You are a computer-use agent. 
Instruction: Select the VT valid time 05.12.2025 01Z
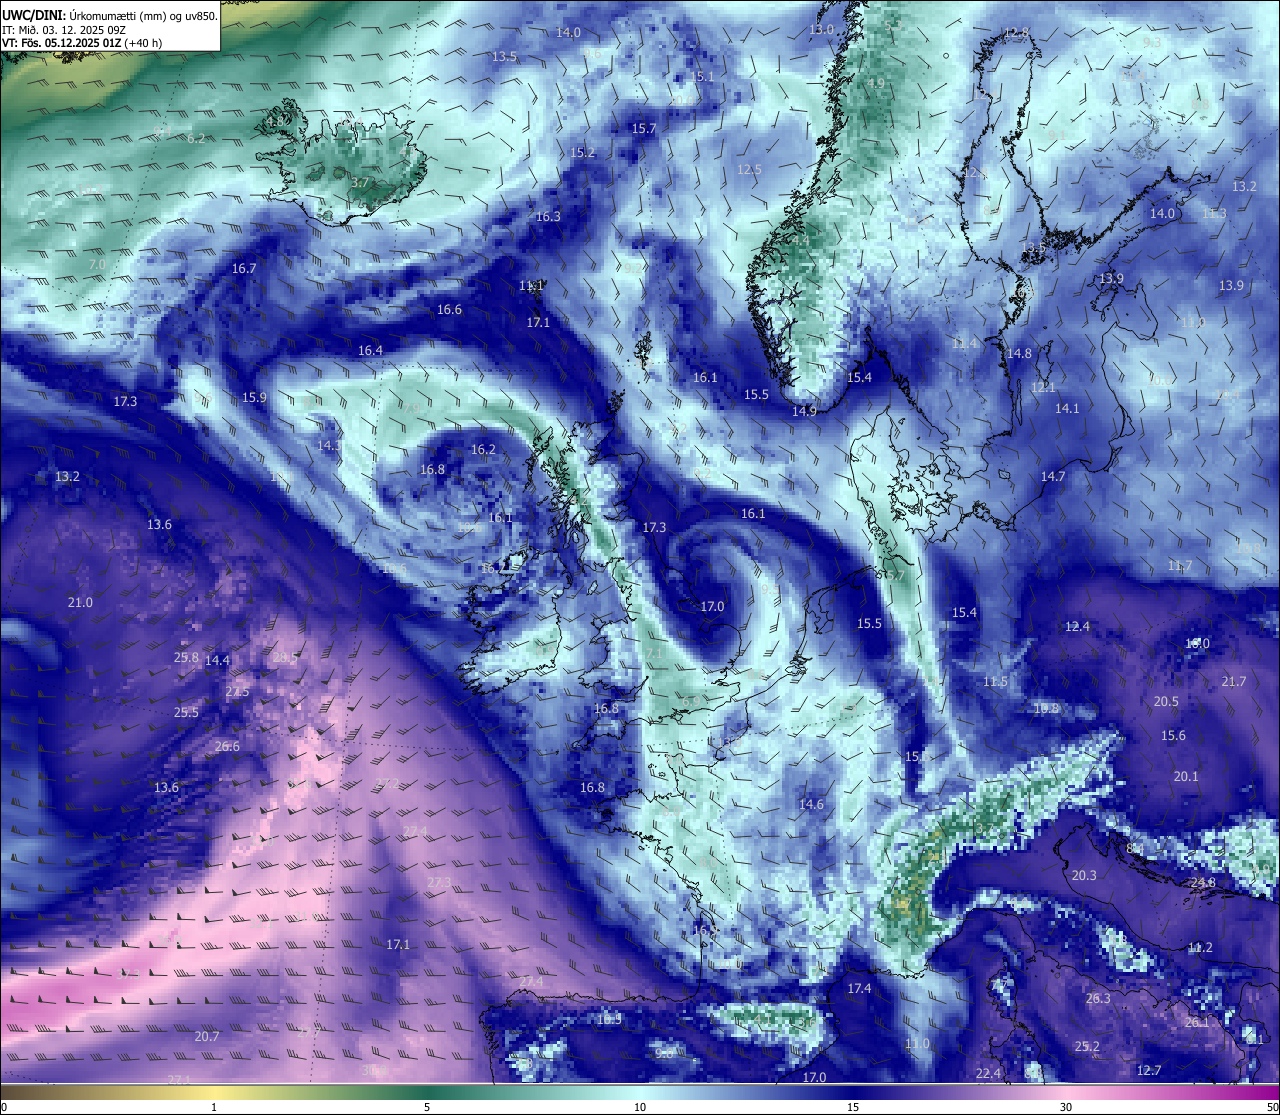coord(82,43)
